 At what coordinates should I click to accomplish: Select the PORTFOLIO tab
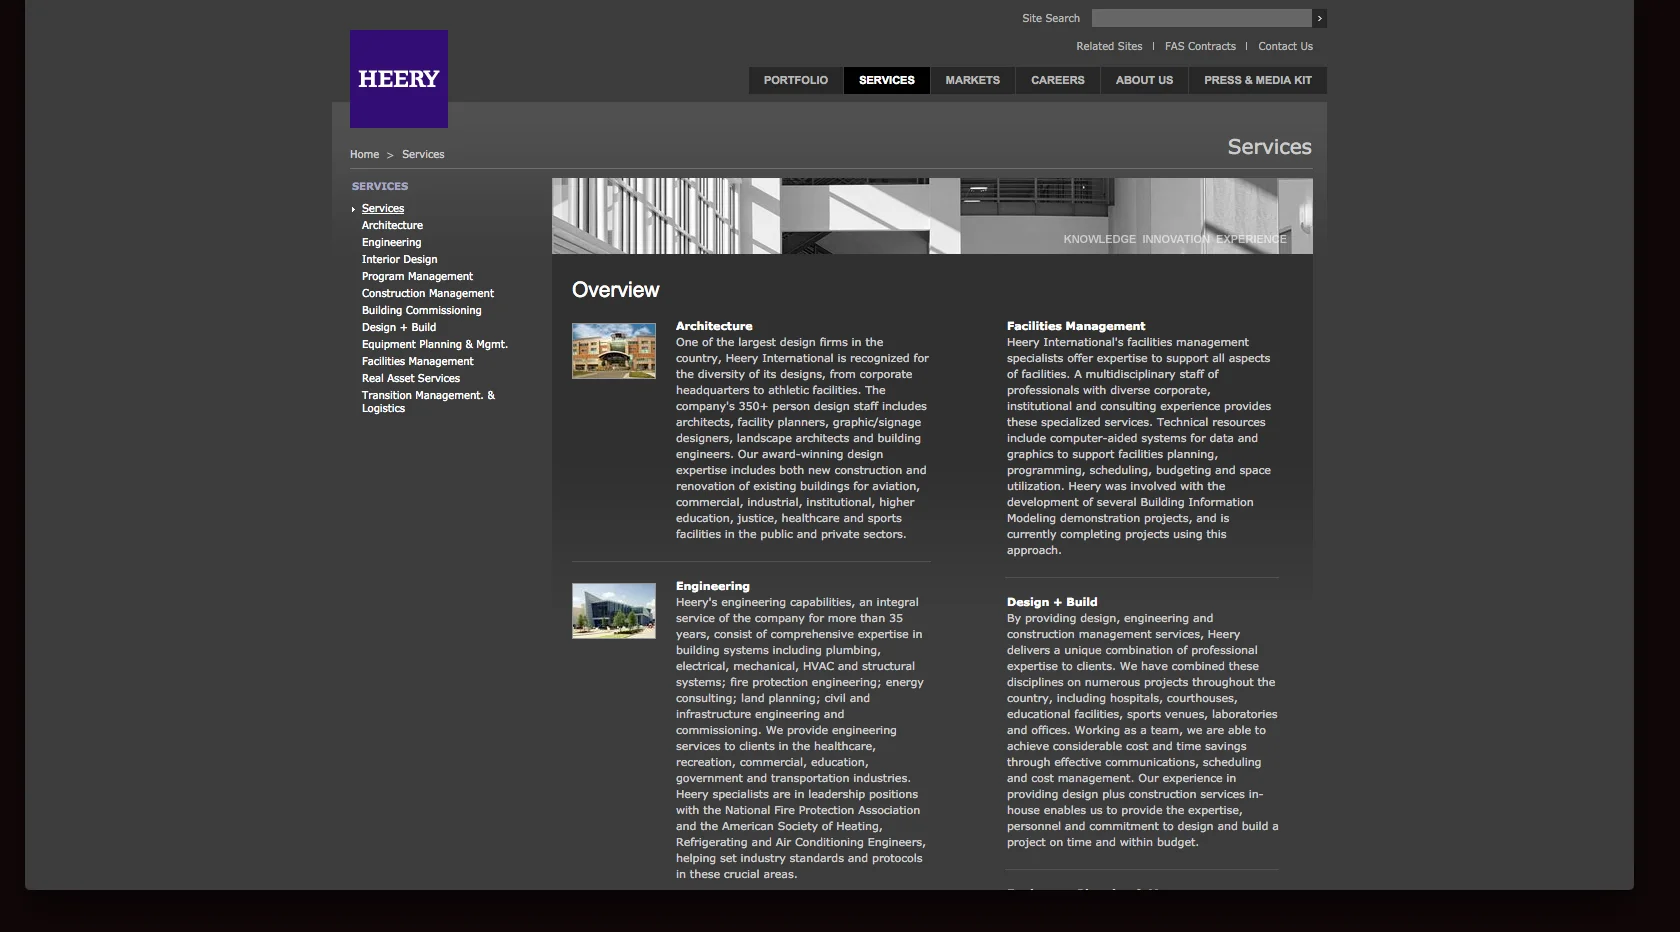coord(794,80)
